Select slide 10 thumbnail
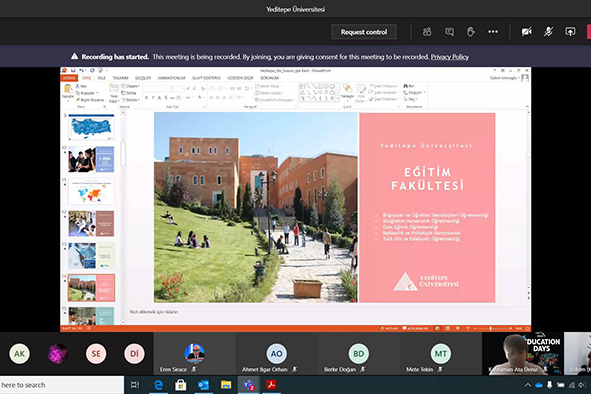Viewport: 591px width, 394px height. coord(91,159)
